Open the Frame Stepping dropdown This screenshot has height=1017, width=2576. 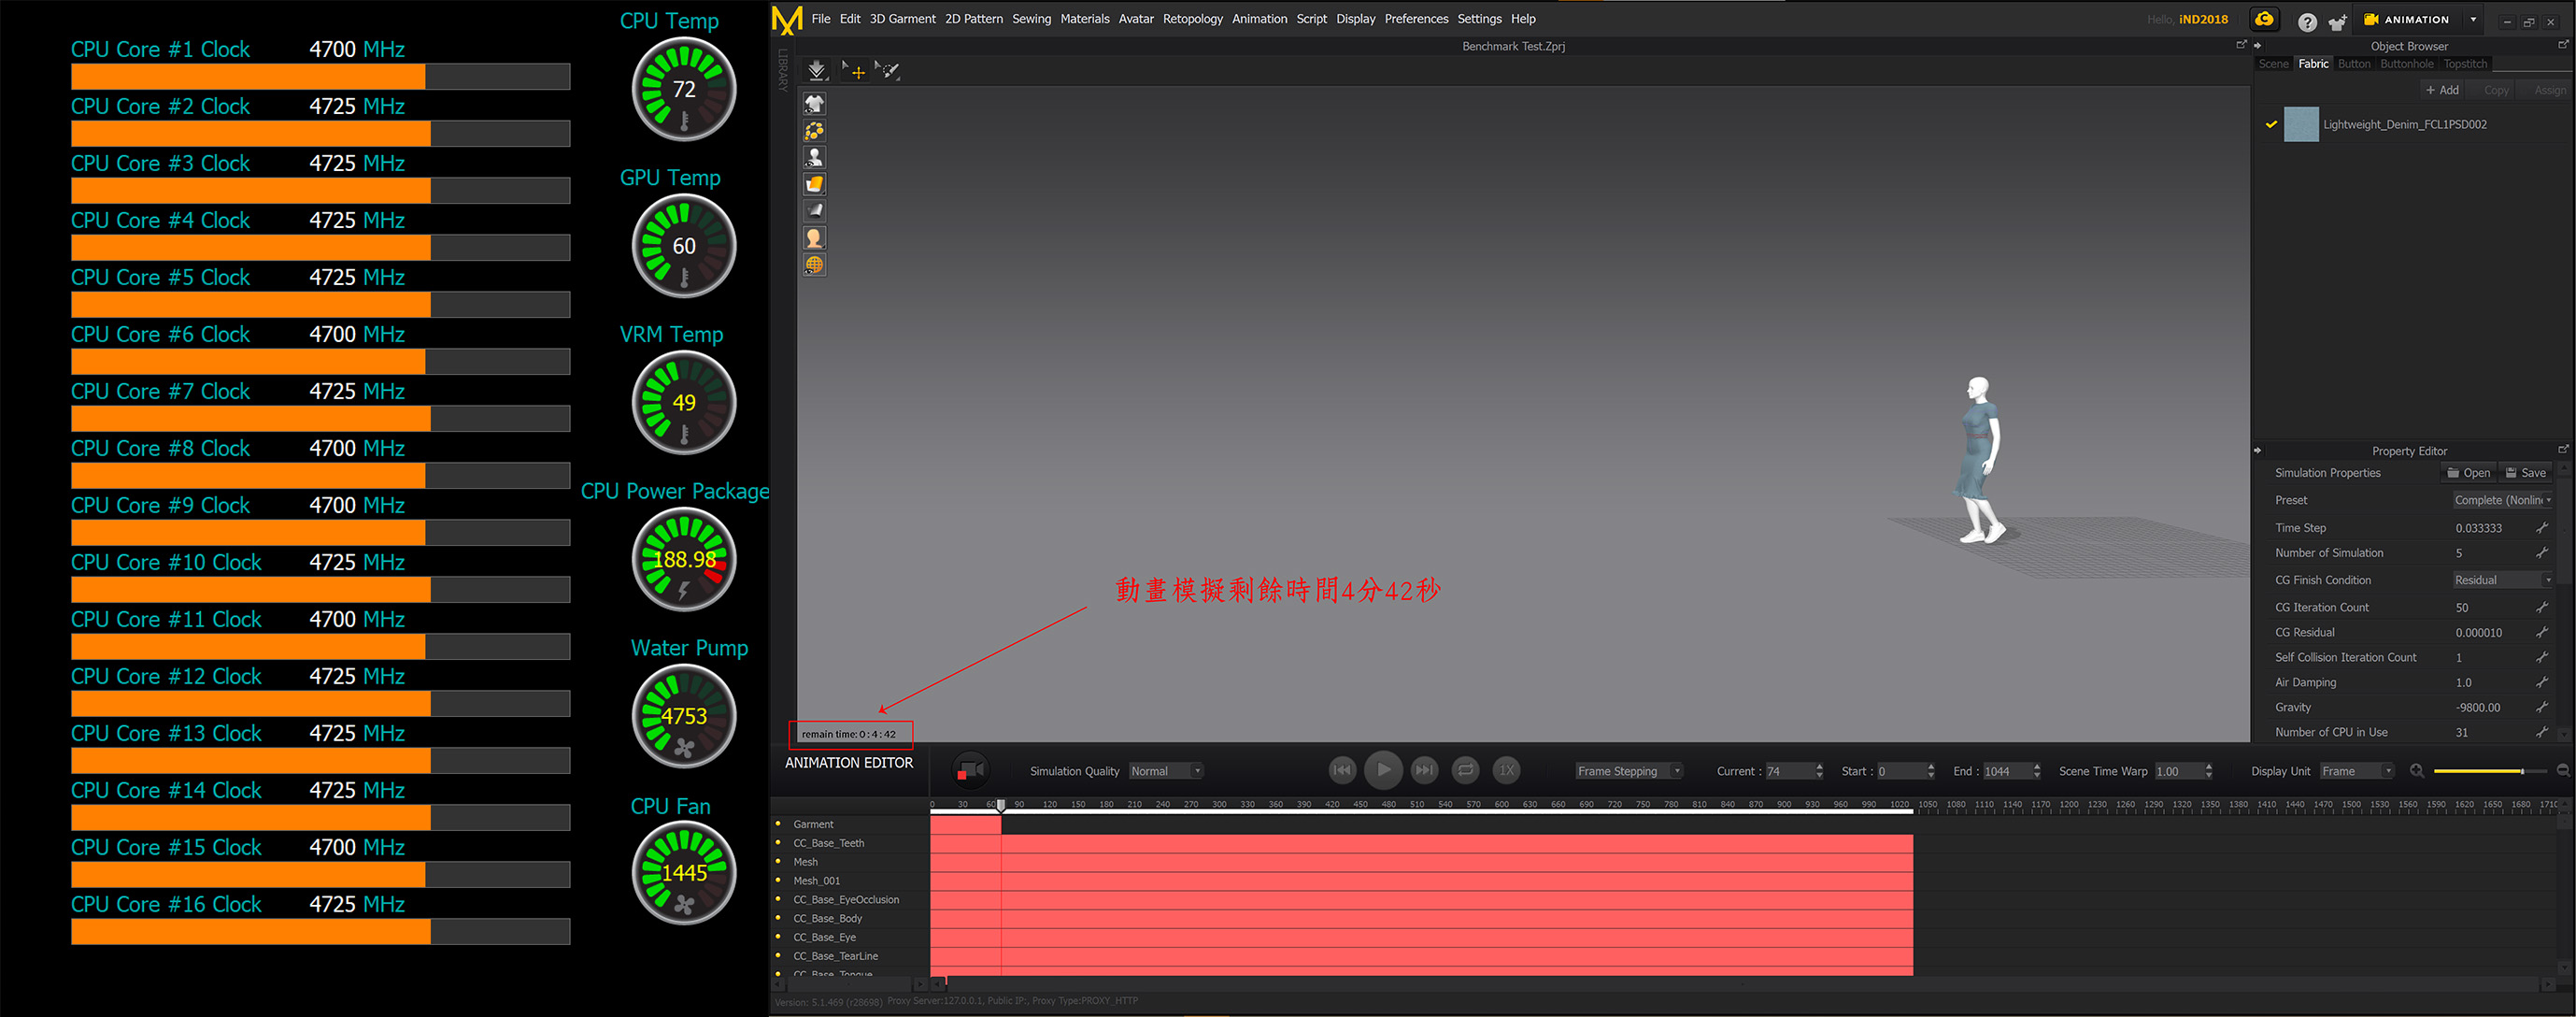1629,771
